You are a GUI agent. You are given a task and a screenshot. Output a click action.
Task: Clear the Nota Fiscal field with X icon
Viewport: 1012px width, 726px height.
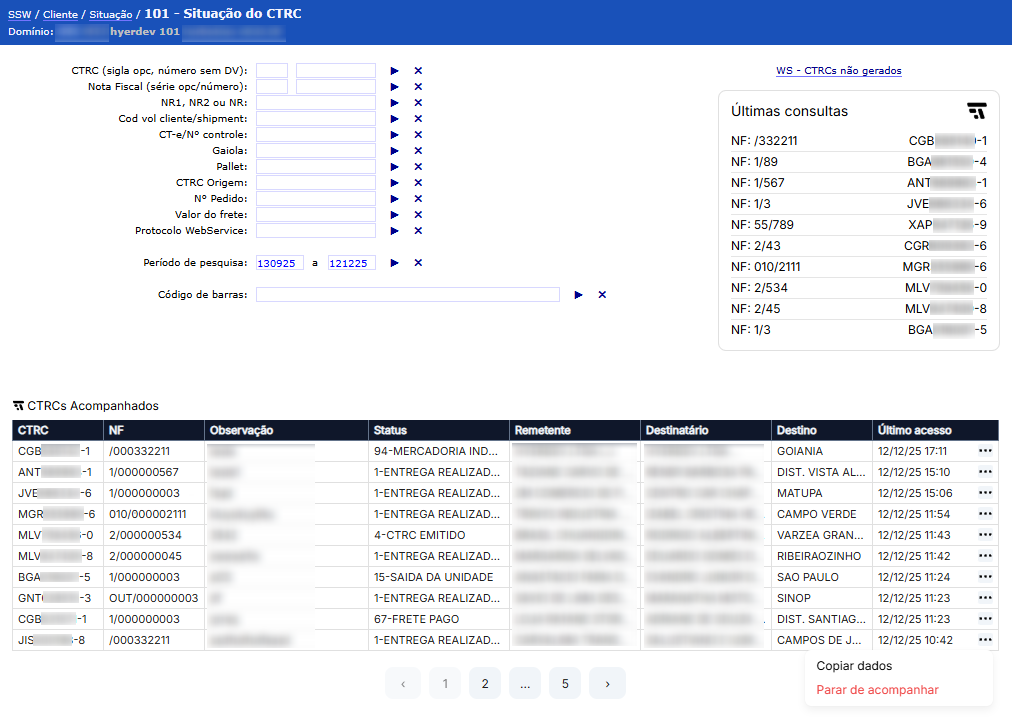point(418,87)
